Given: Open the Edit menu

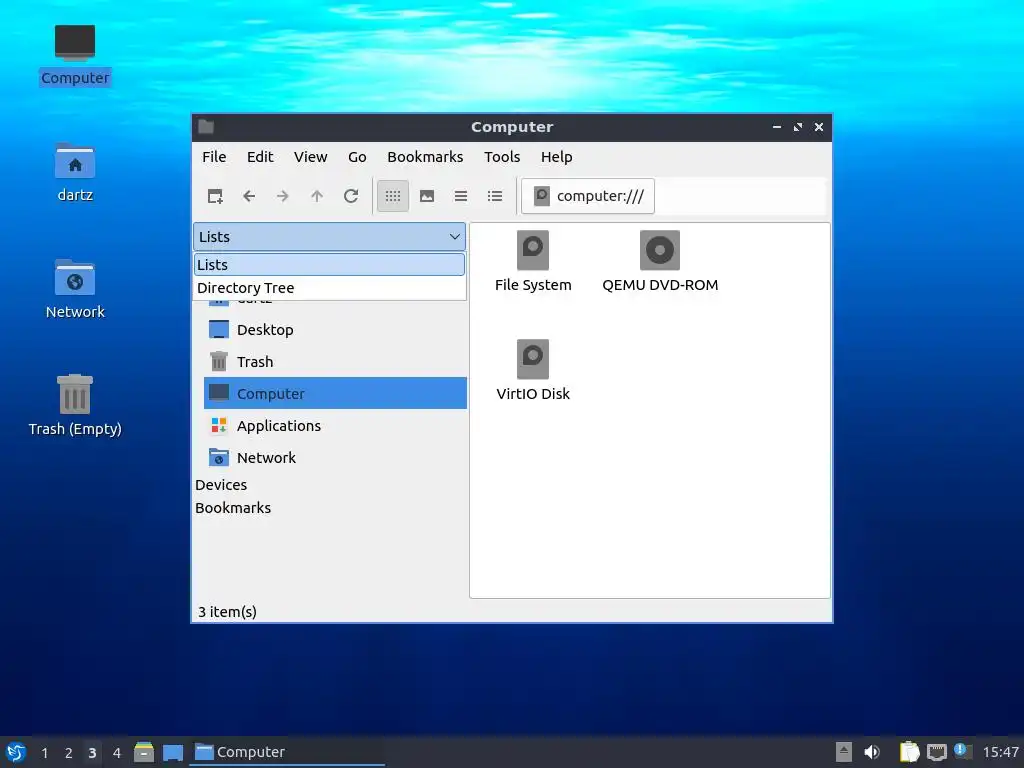Looking at the screenshot, I should click(x=260, y=157).
